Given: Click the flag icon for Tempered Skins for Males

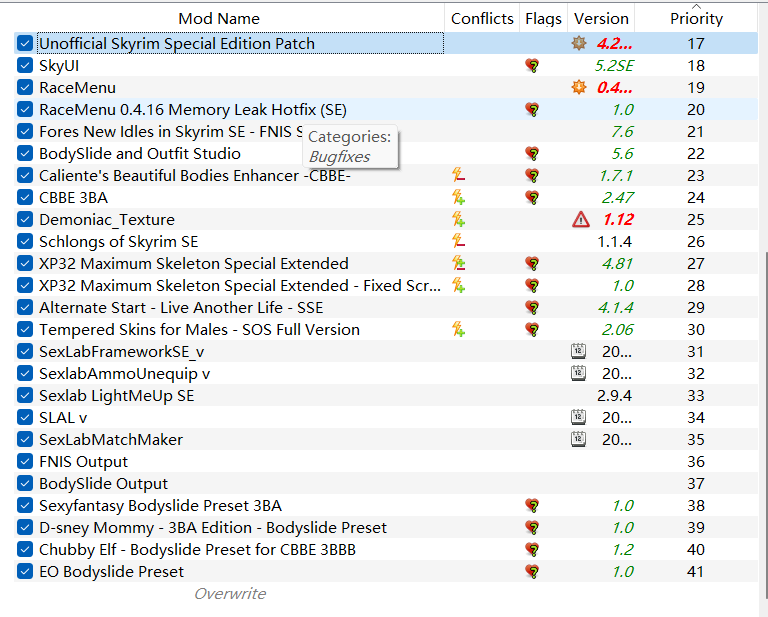Looking at the screenshot, I should [x=532, y=330].
